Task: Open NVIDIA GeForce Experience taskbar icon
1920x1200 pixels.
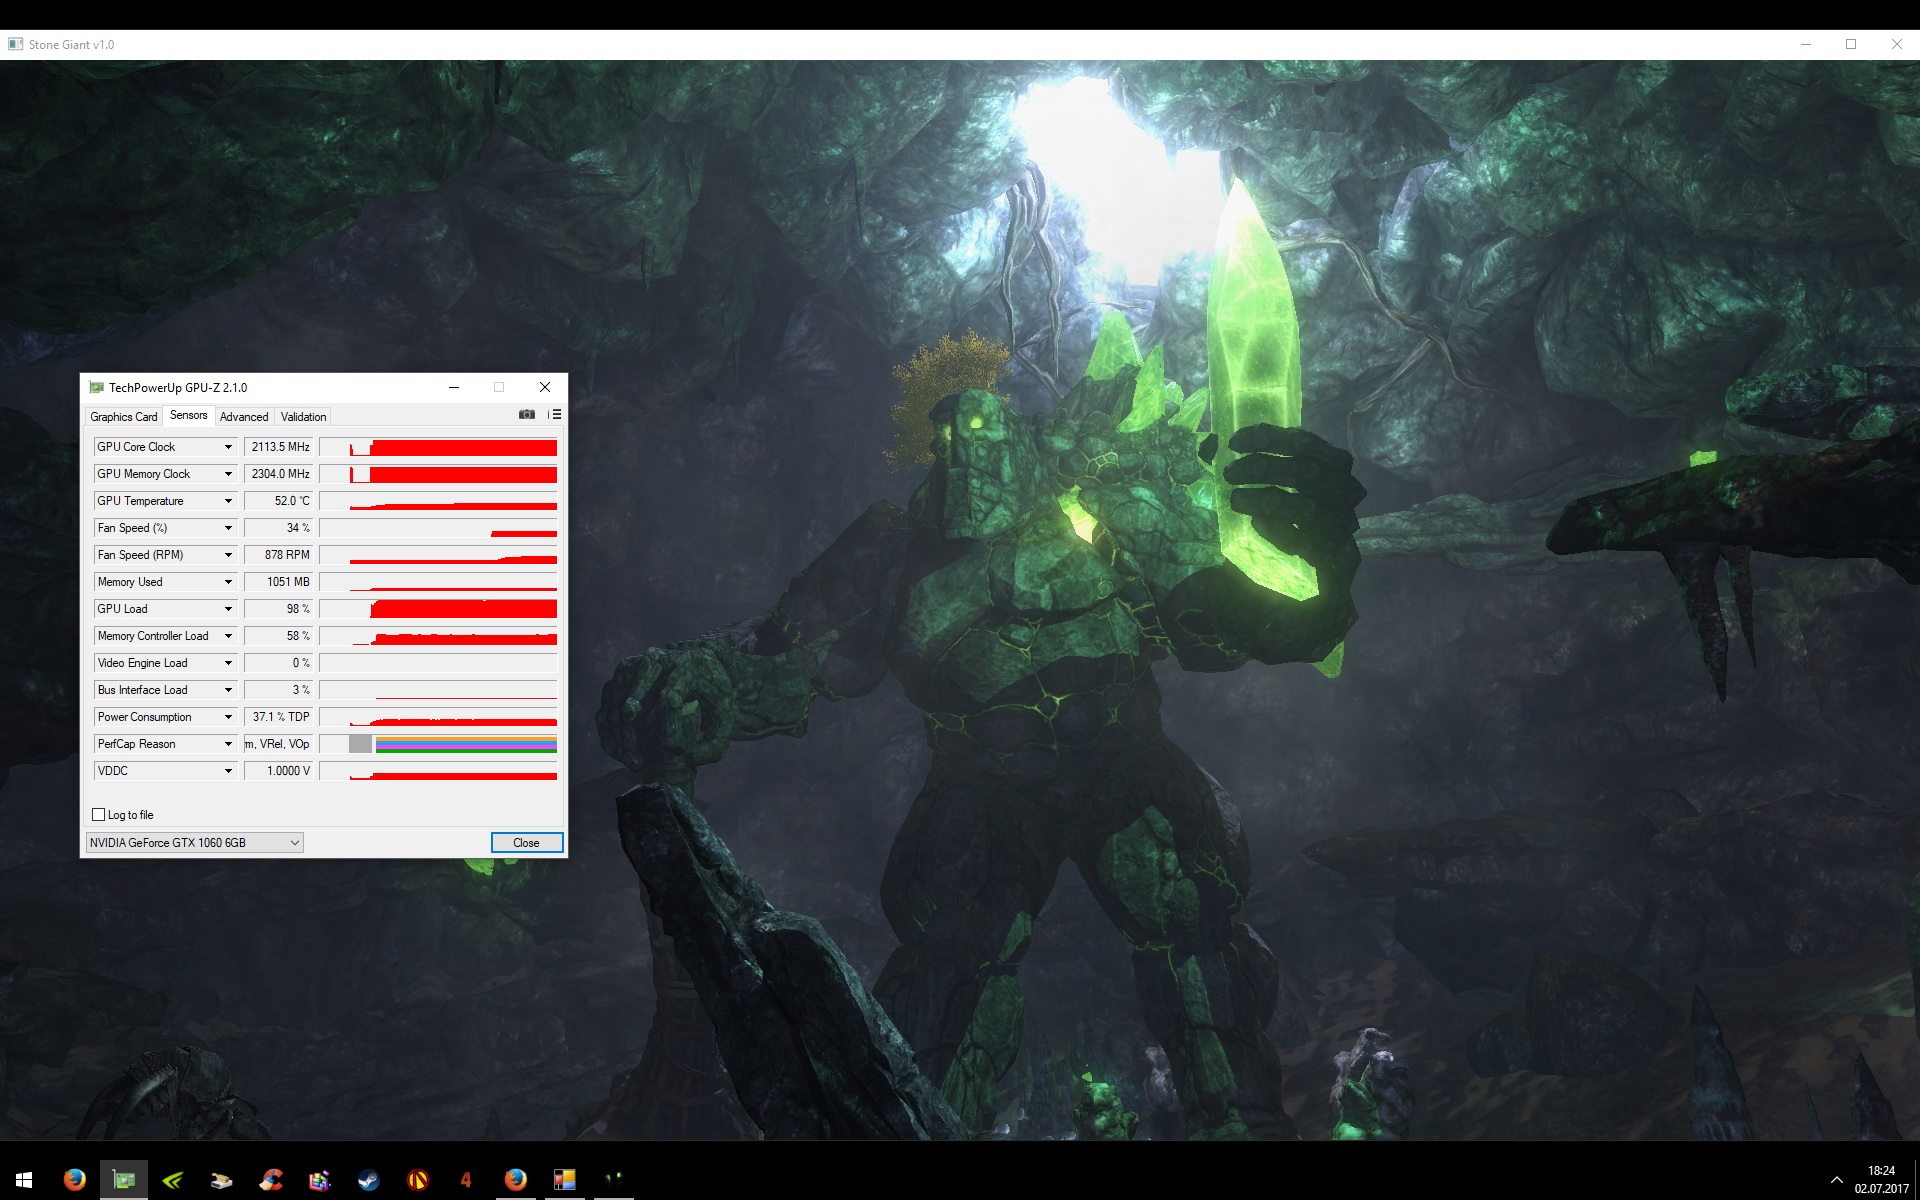Action: click(x=173, y=1180)
